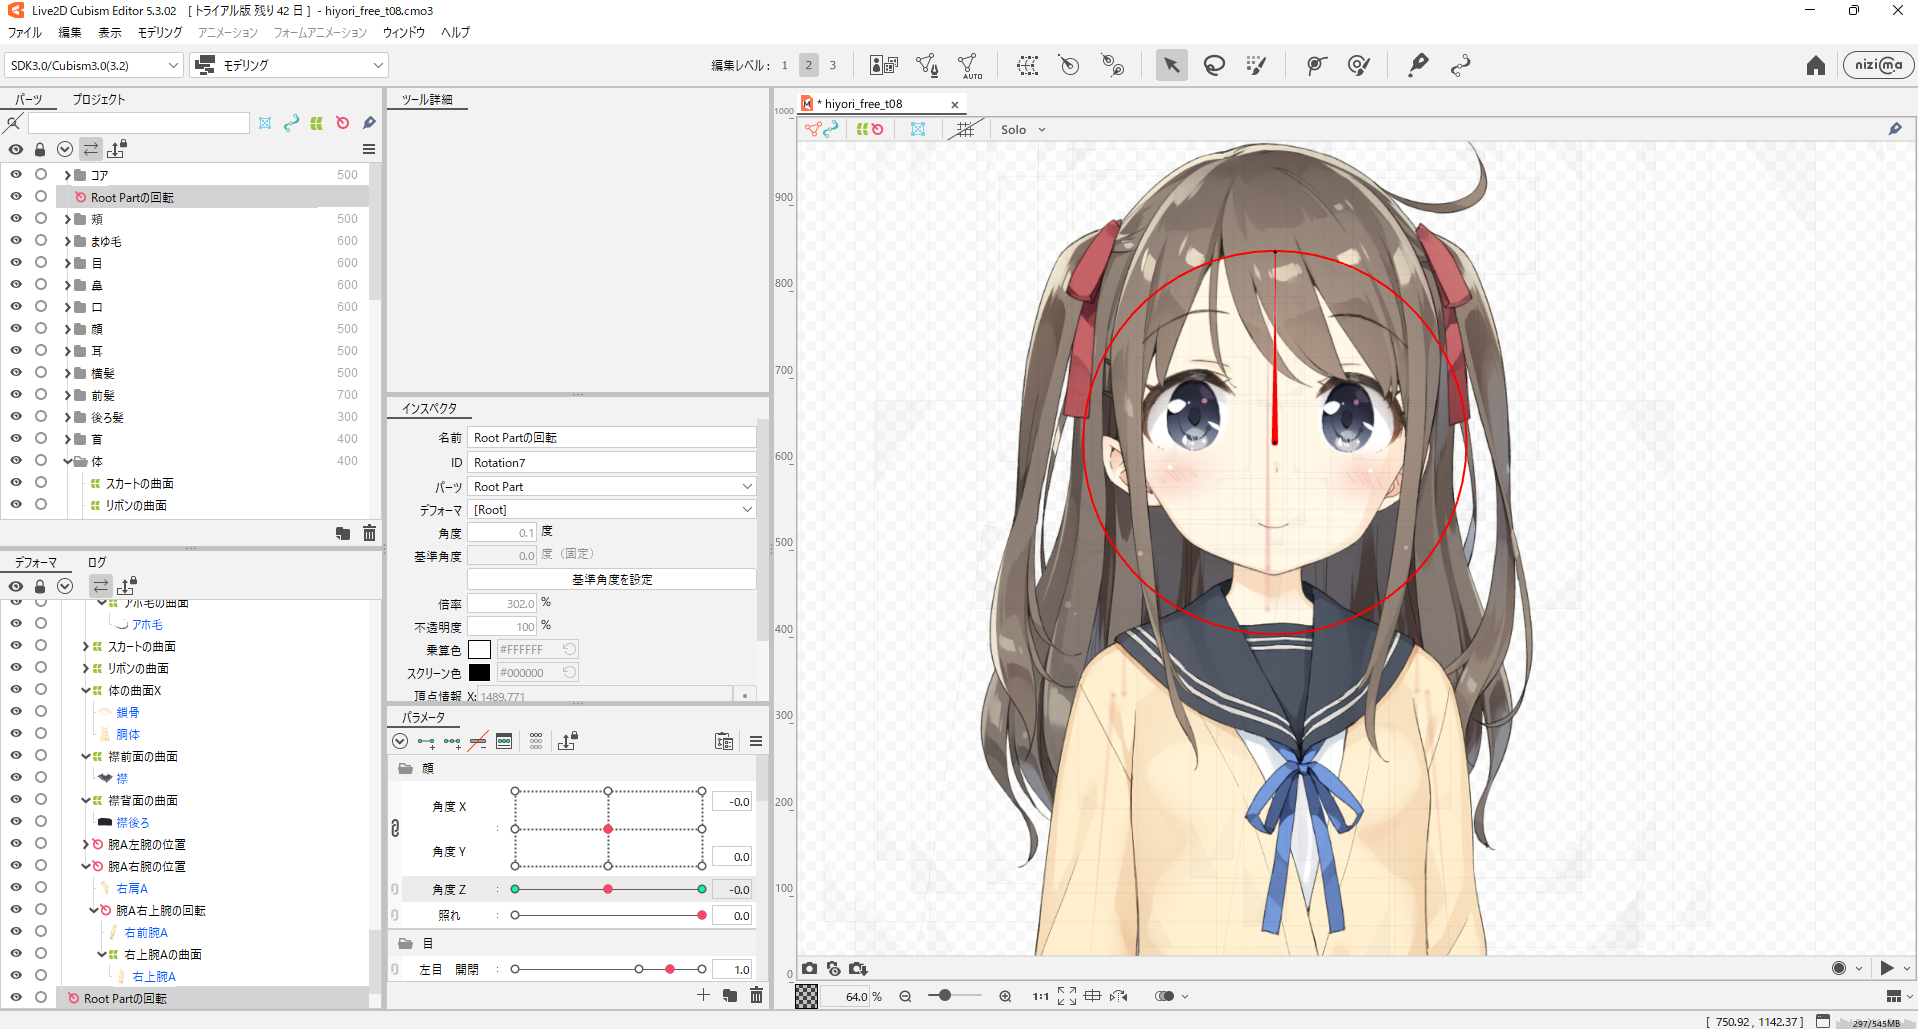Viewport: 1918px width, 1029px height.
Task: Click the nizima button
Action: tap(1878, 66)
